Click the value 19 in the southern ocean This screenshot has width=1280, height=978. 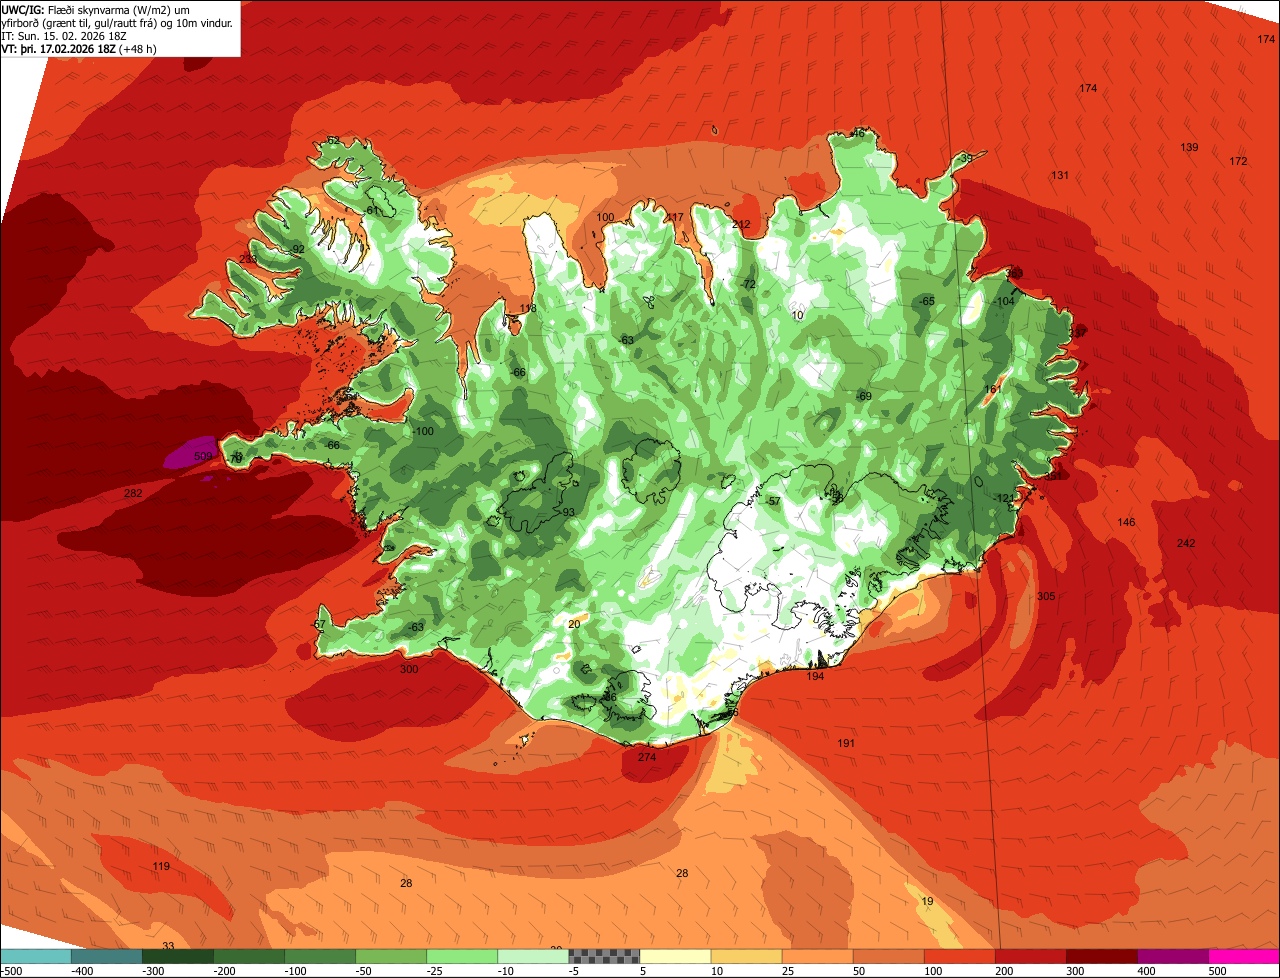[927, 902]
